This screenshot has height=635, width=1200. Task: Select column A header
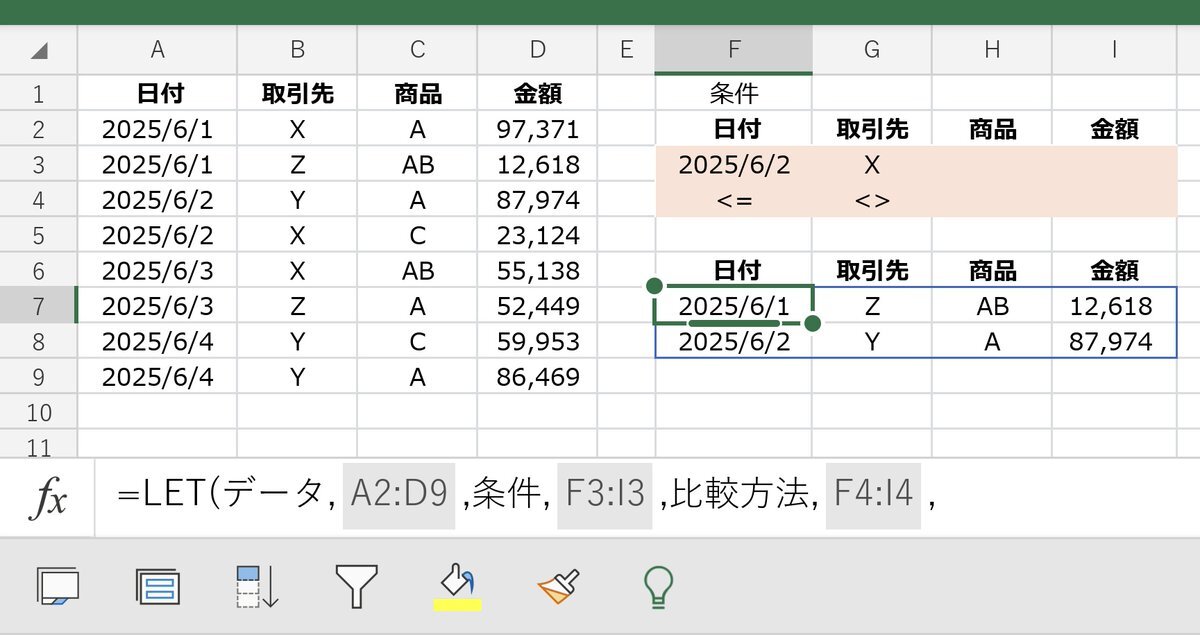click(x=157, y=49)
